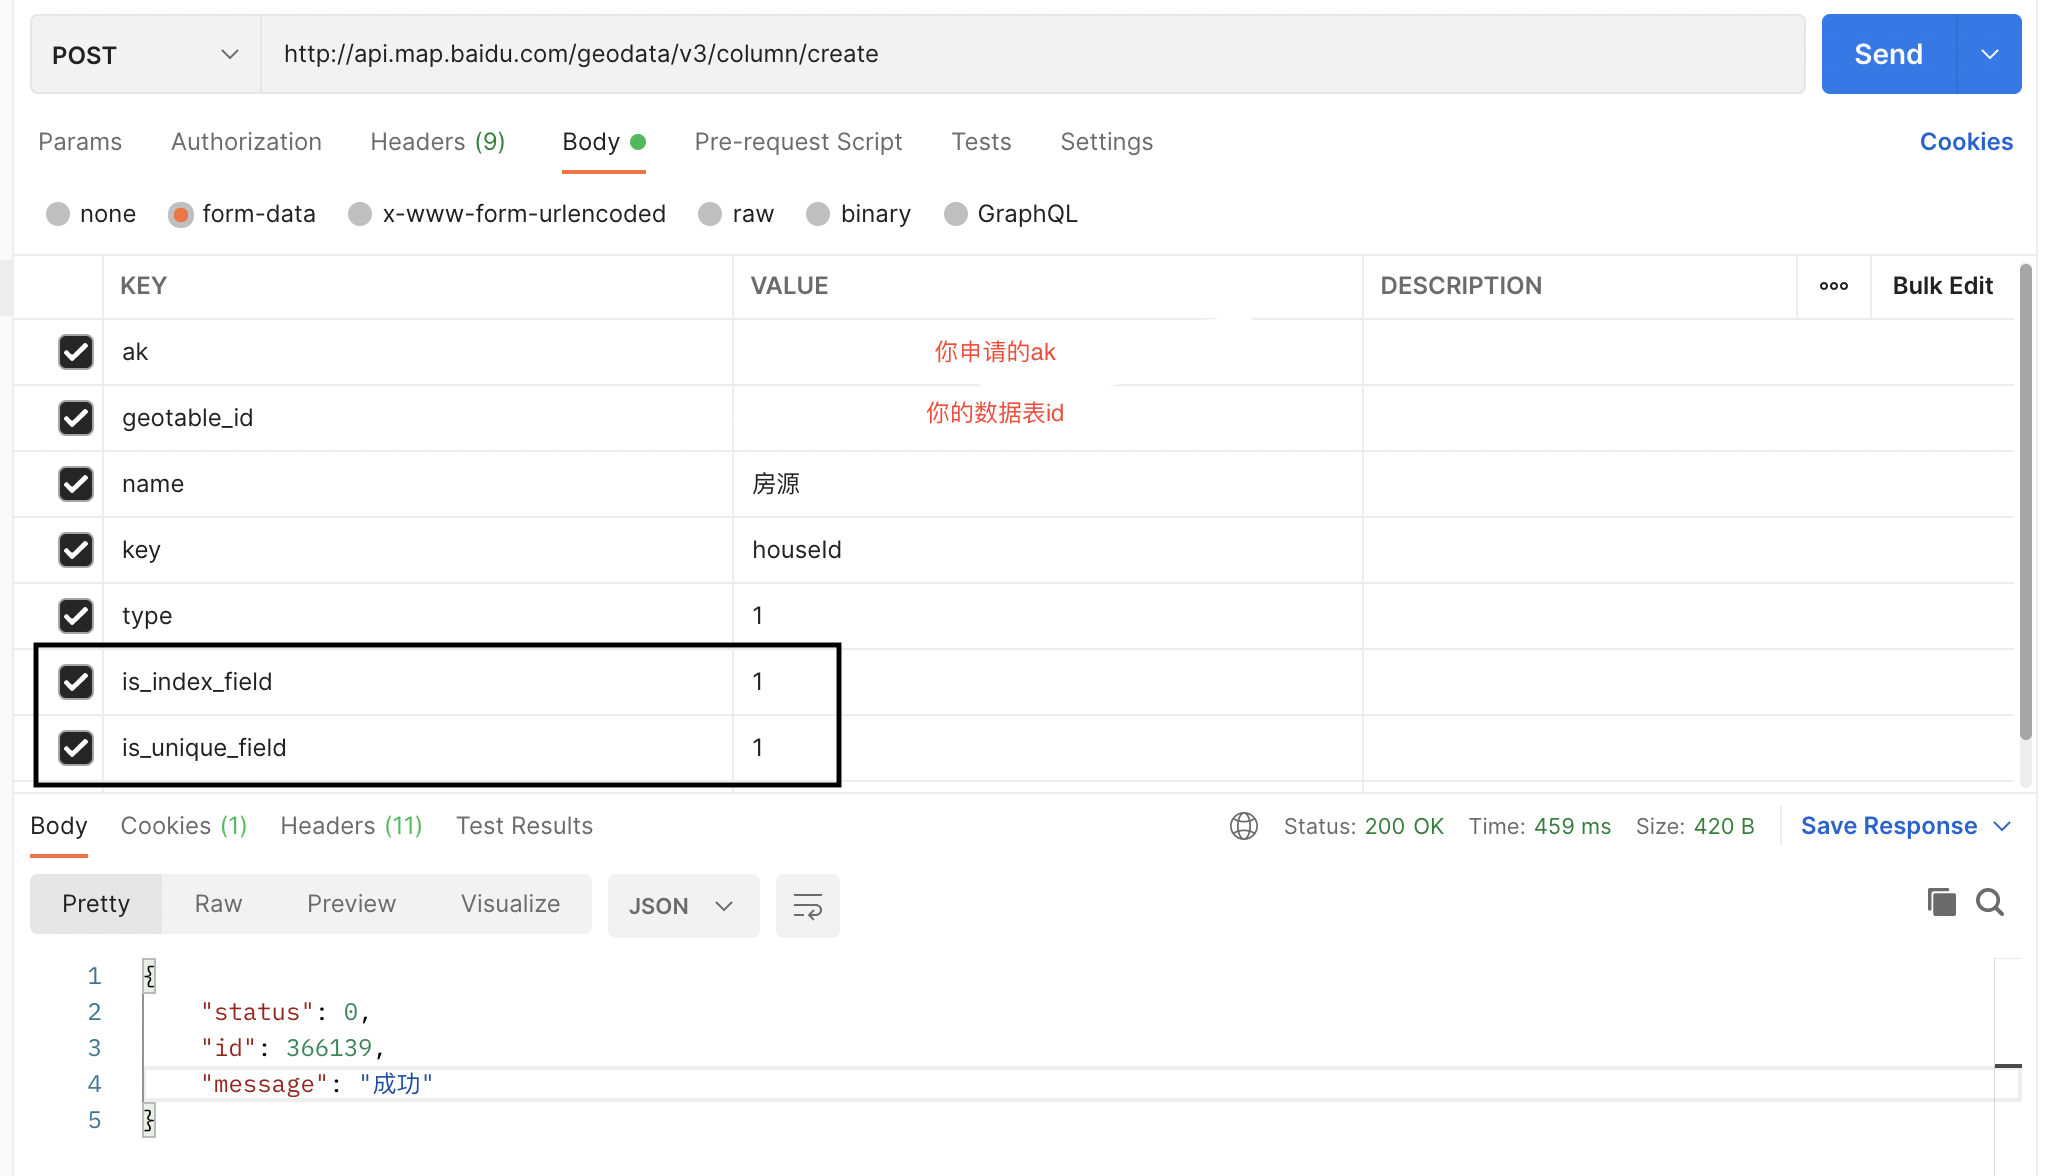This screenshot has height=1176, width=2064.
Task: Uncheck the is_index_field row
Action: pos(76,682)
